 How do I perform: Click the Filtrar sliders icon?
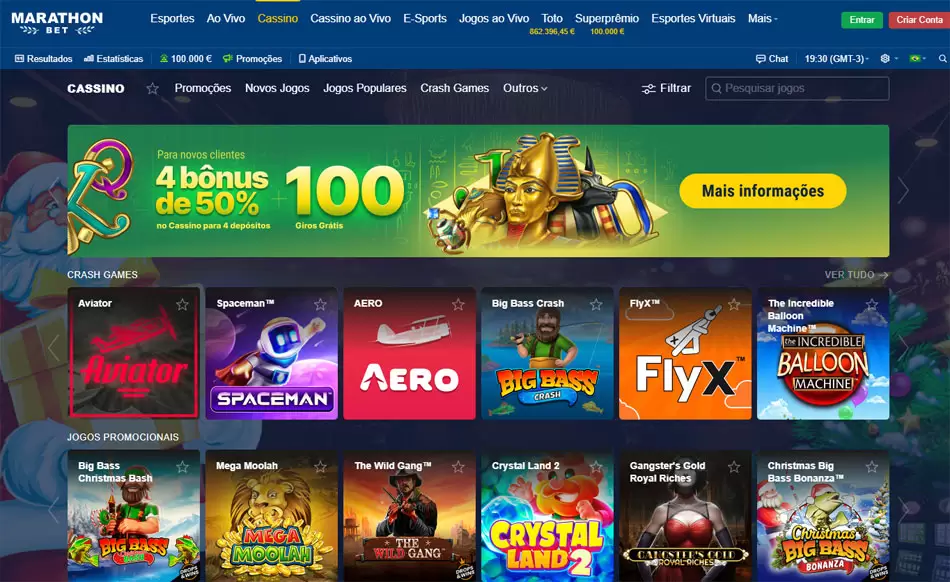[x=648, y=88]
